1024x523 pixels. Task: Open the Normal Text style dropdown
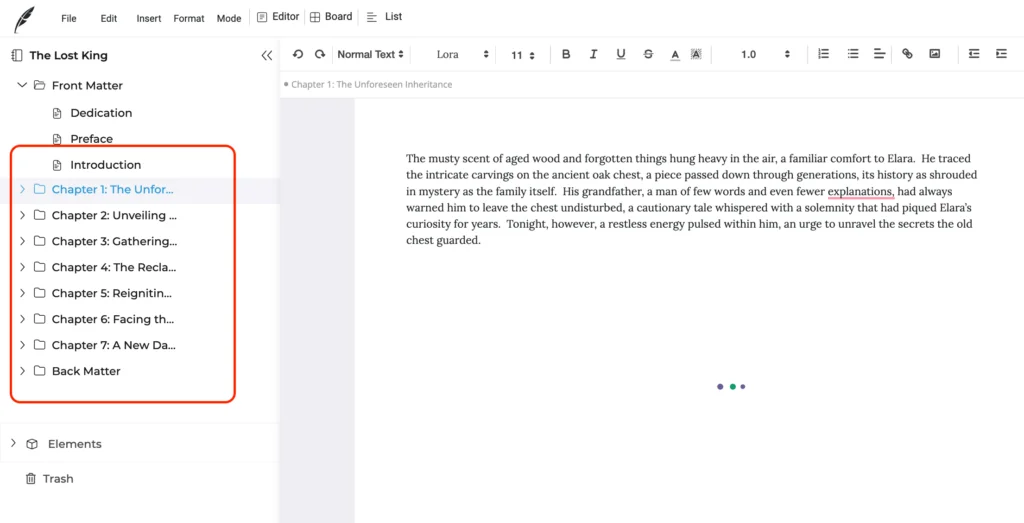(370, 55)
